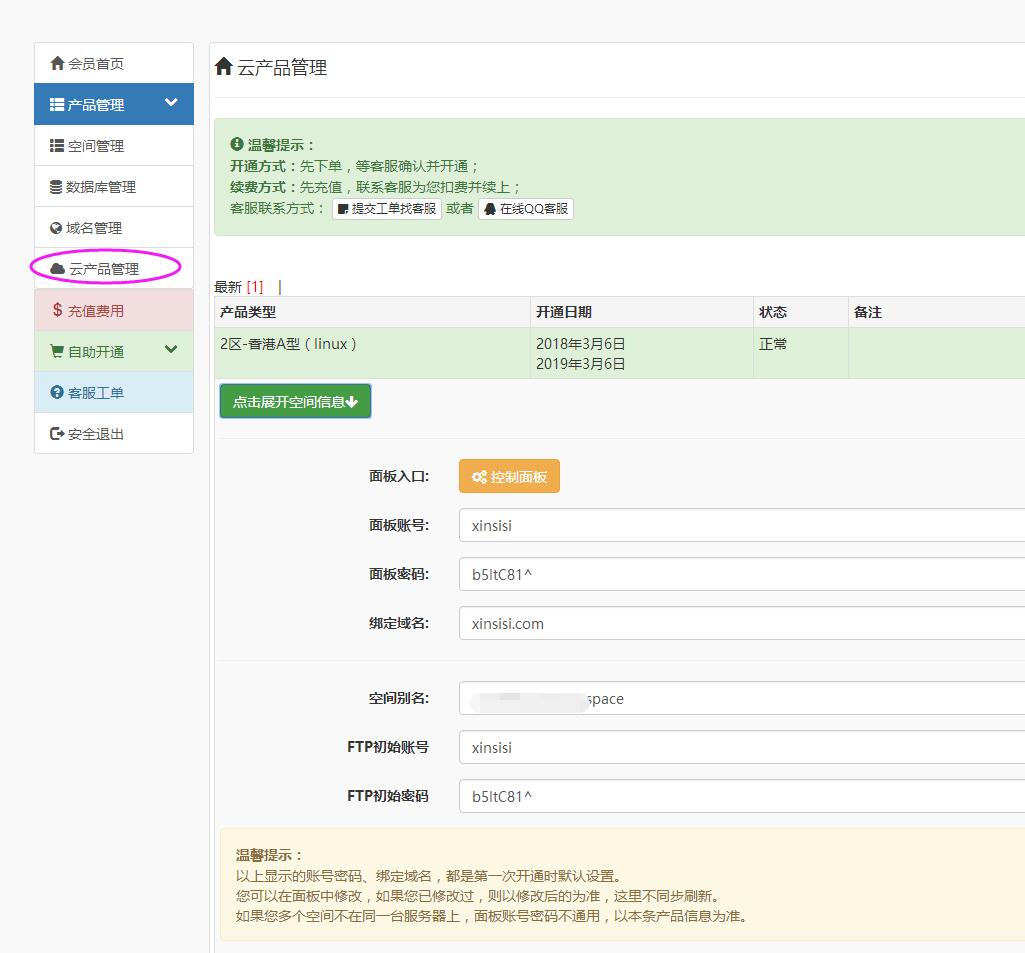This screenshot has width=1025, height=953.
Task: Click the ticket icon in 提交工单找客服
Action: pos(343,209)
